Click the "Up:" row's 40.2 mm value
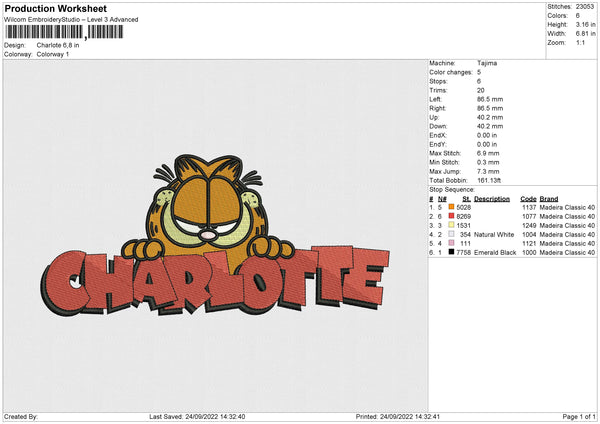Viewport: 600px width, 424px height. 490,117
